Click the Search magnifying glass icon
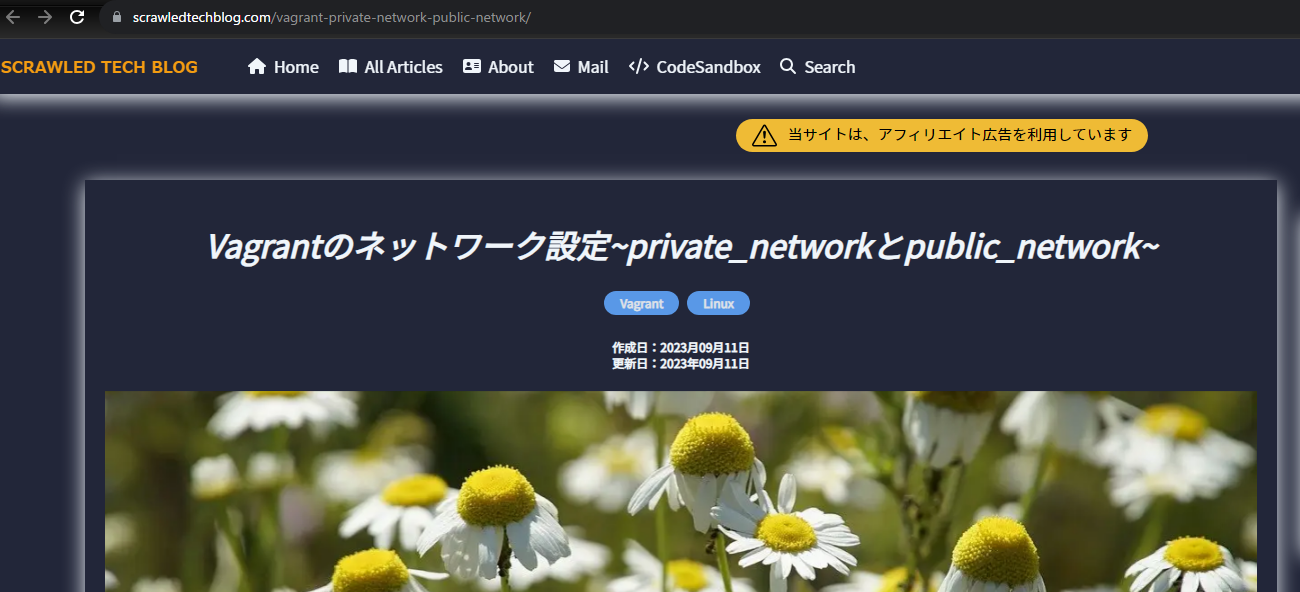 [788, 66]
